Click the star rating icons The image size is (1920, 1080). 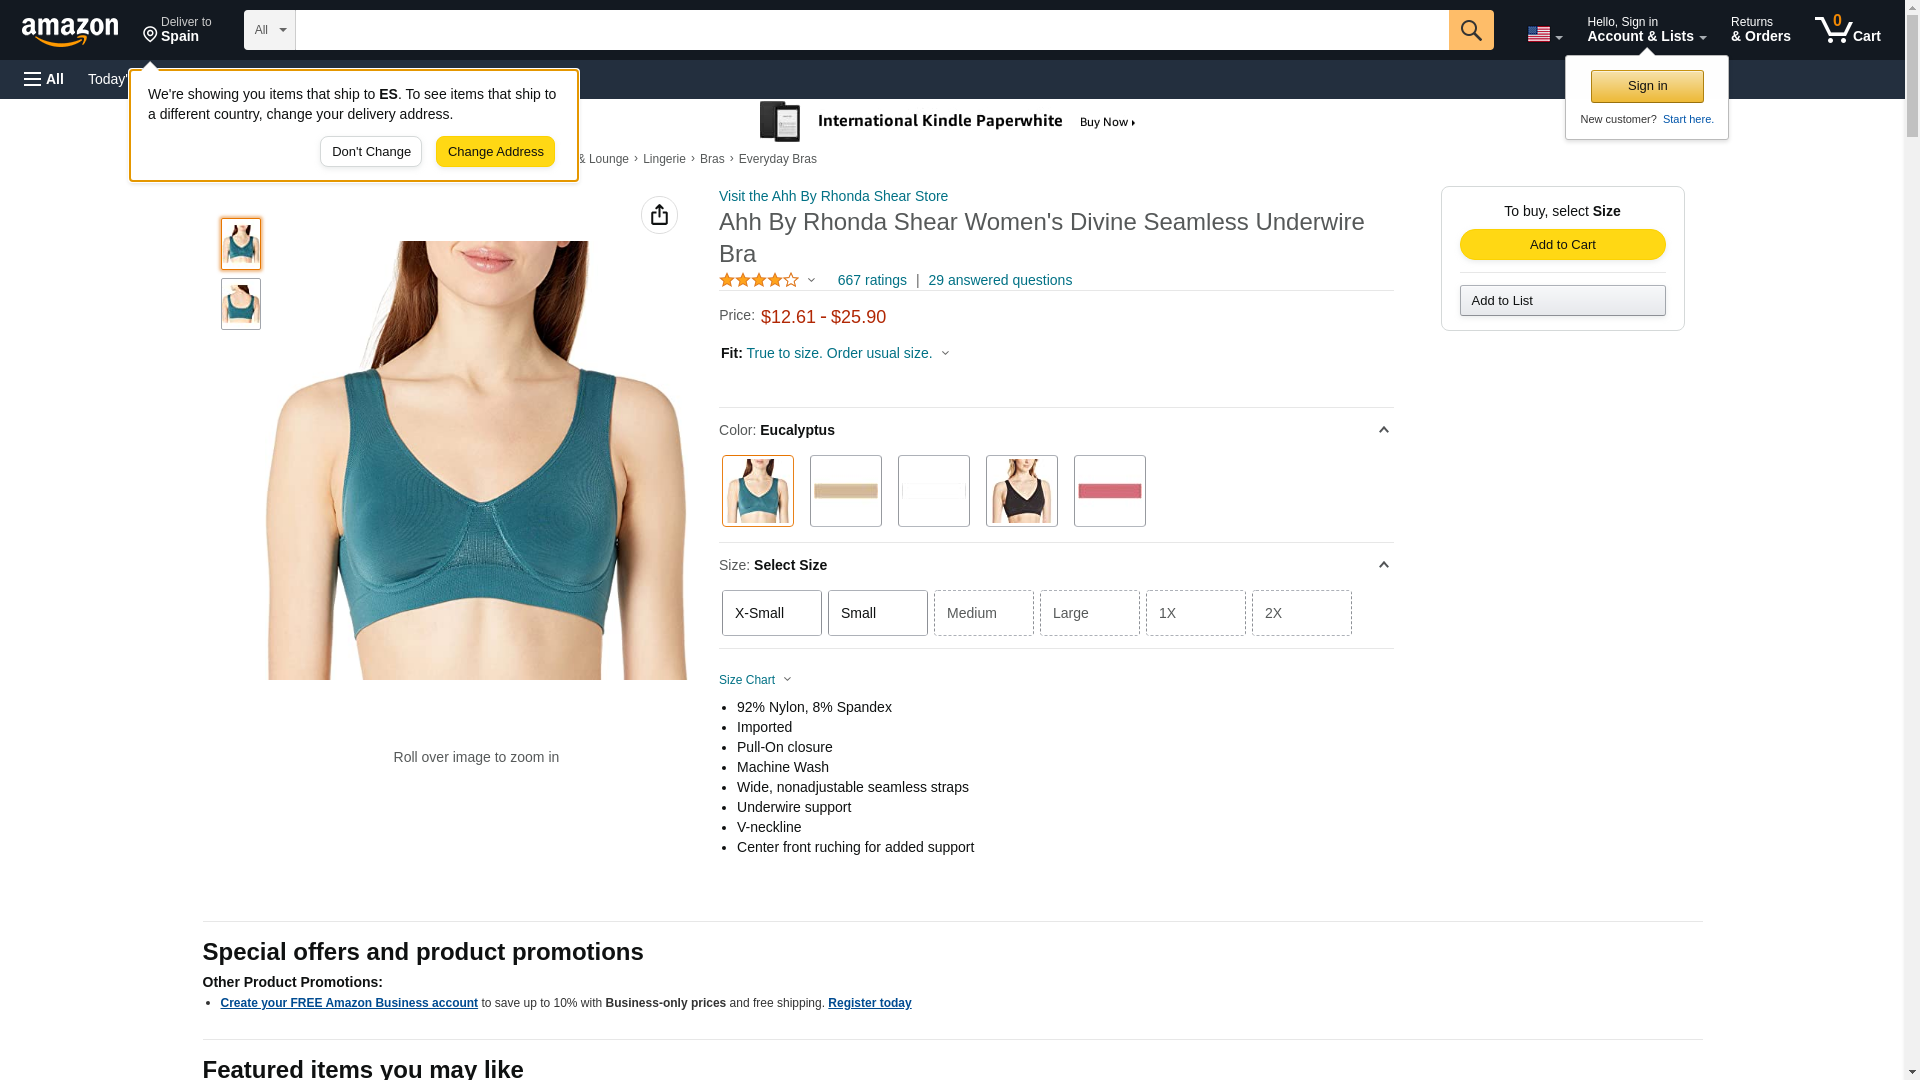click(759, 281)
